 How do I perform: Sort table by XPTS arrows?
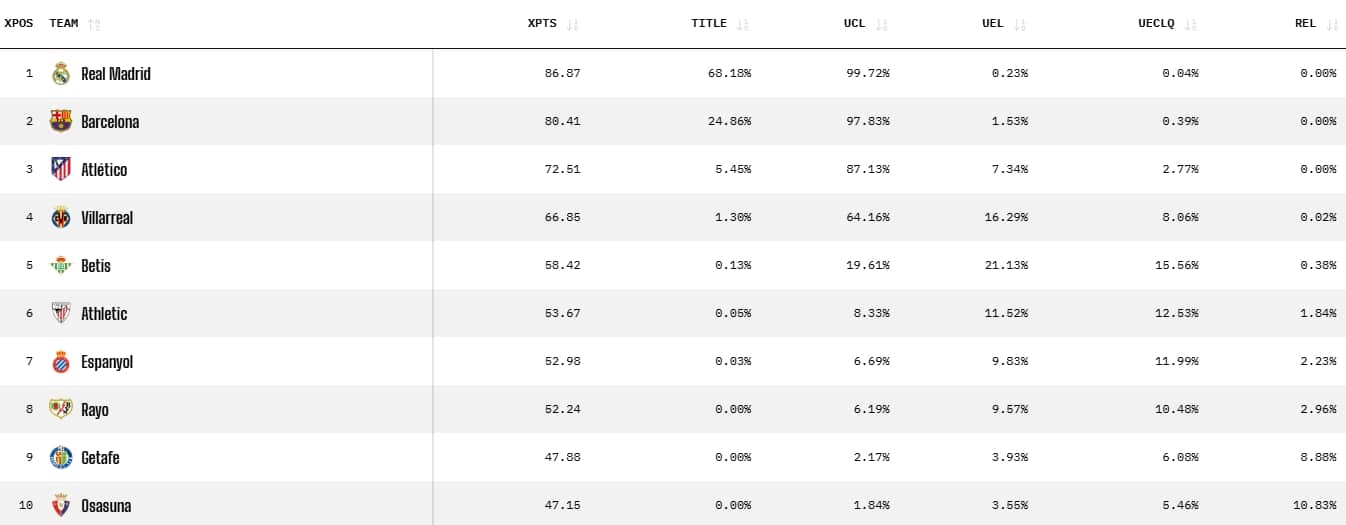573,24
